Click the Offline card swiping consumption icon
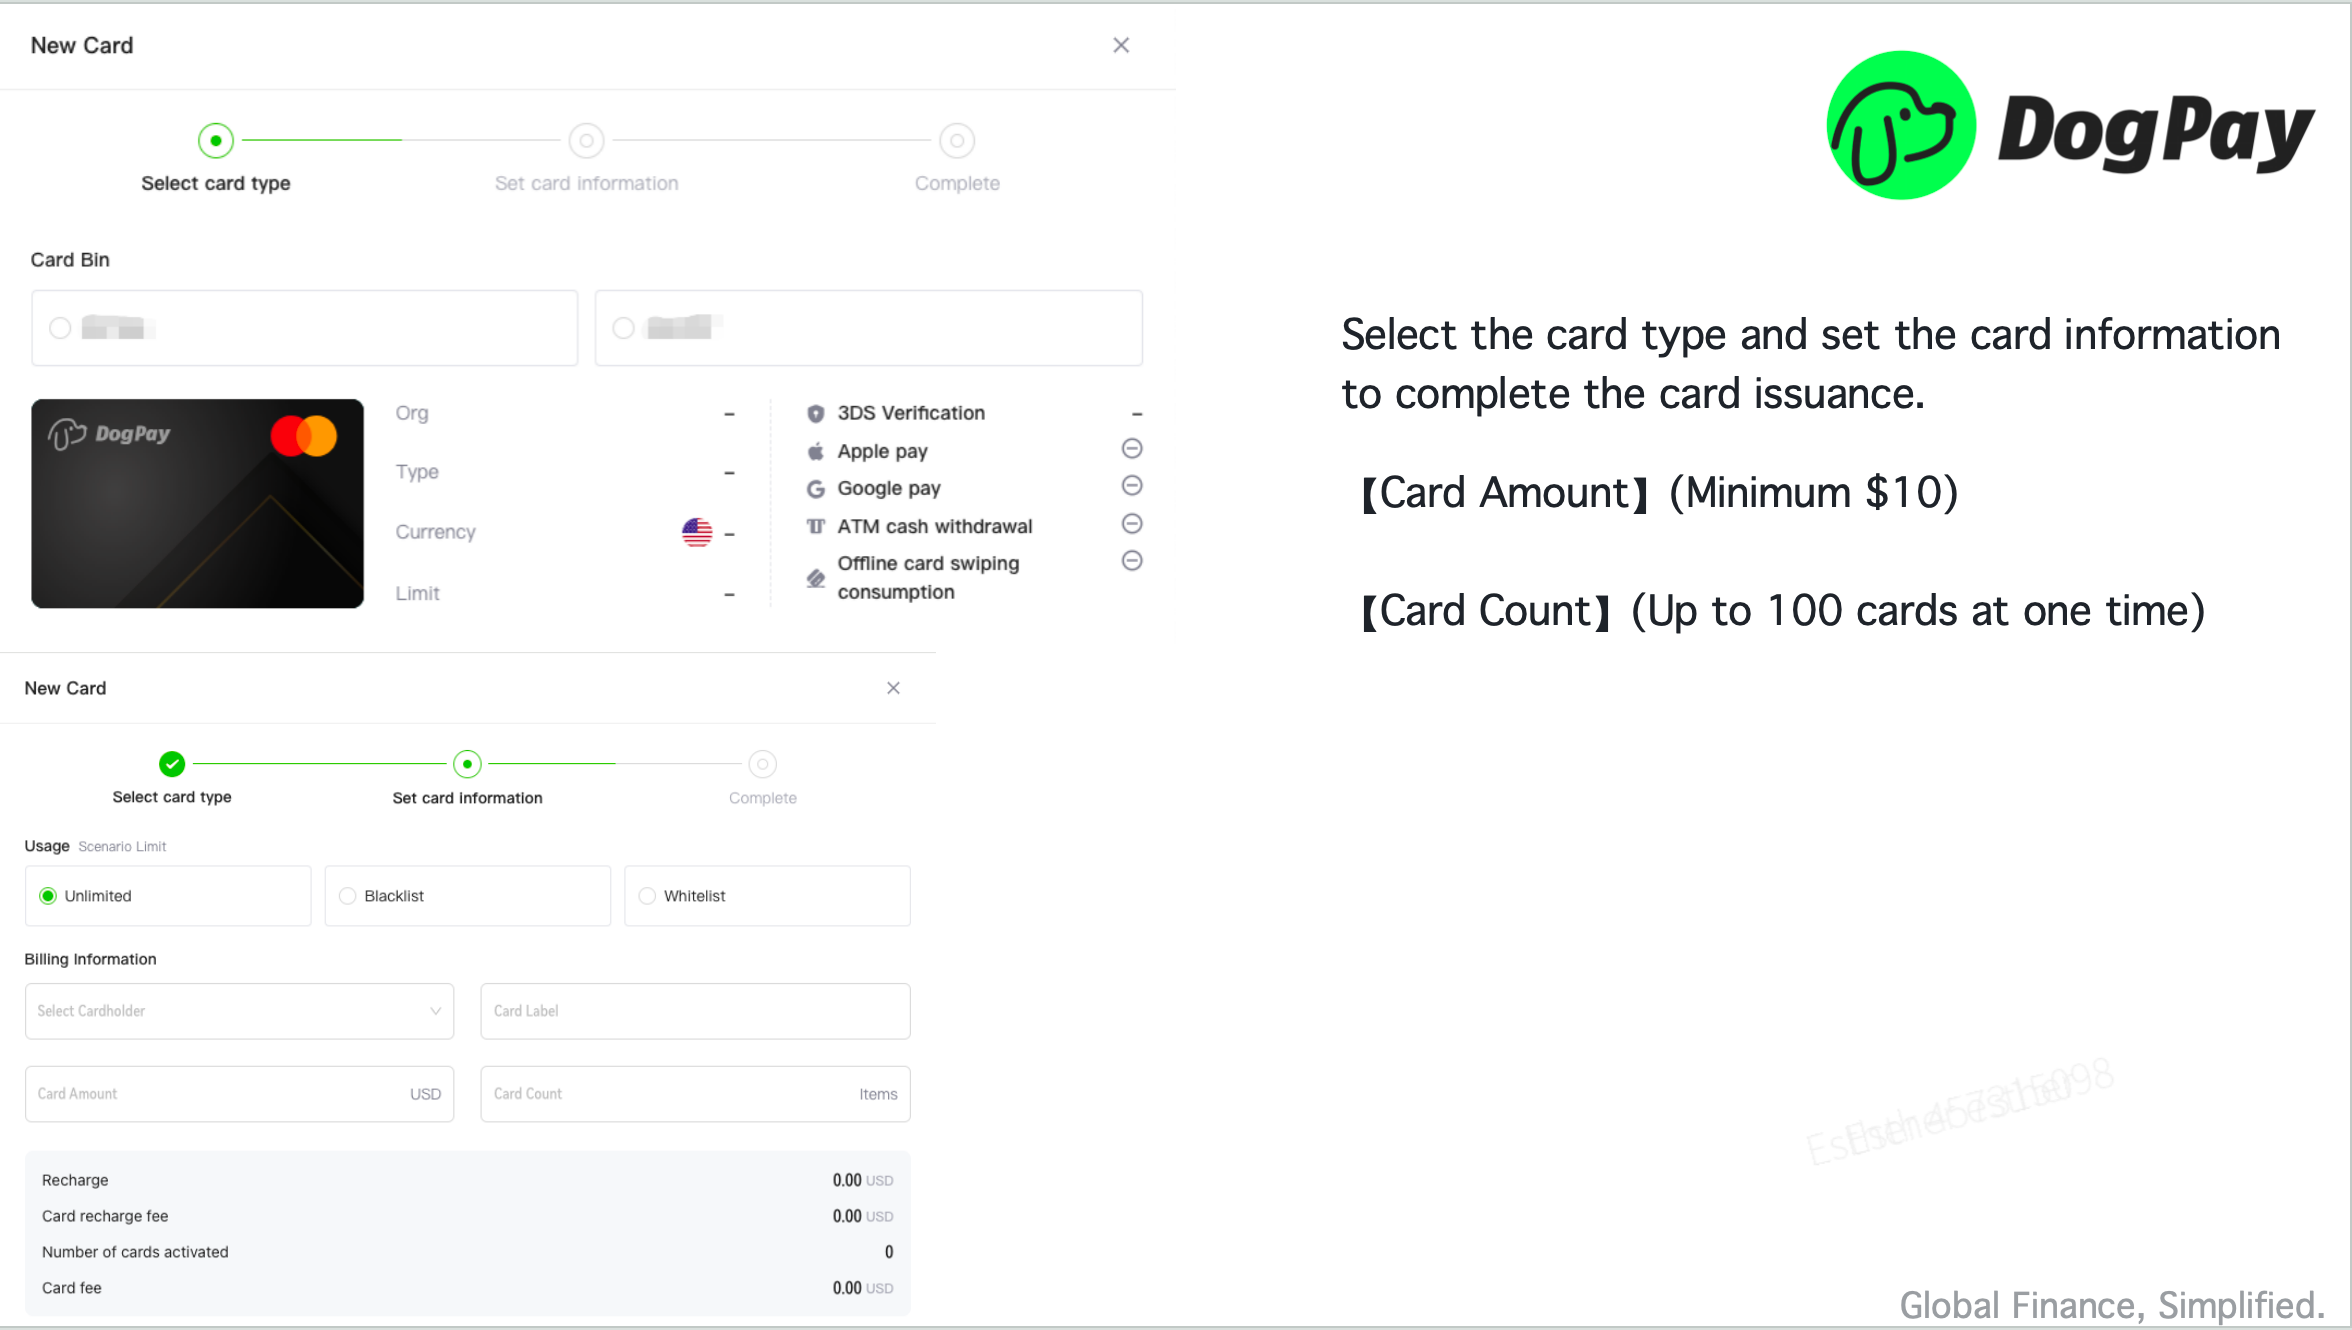Screen dimensions: 2352x1330 click(816, 578)
